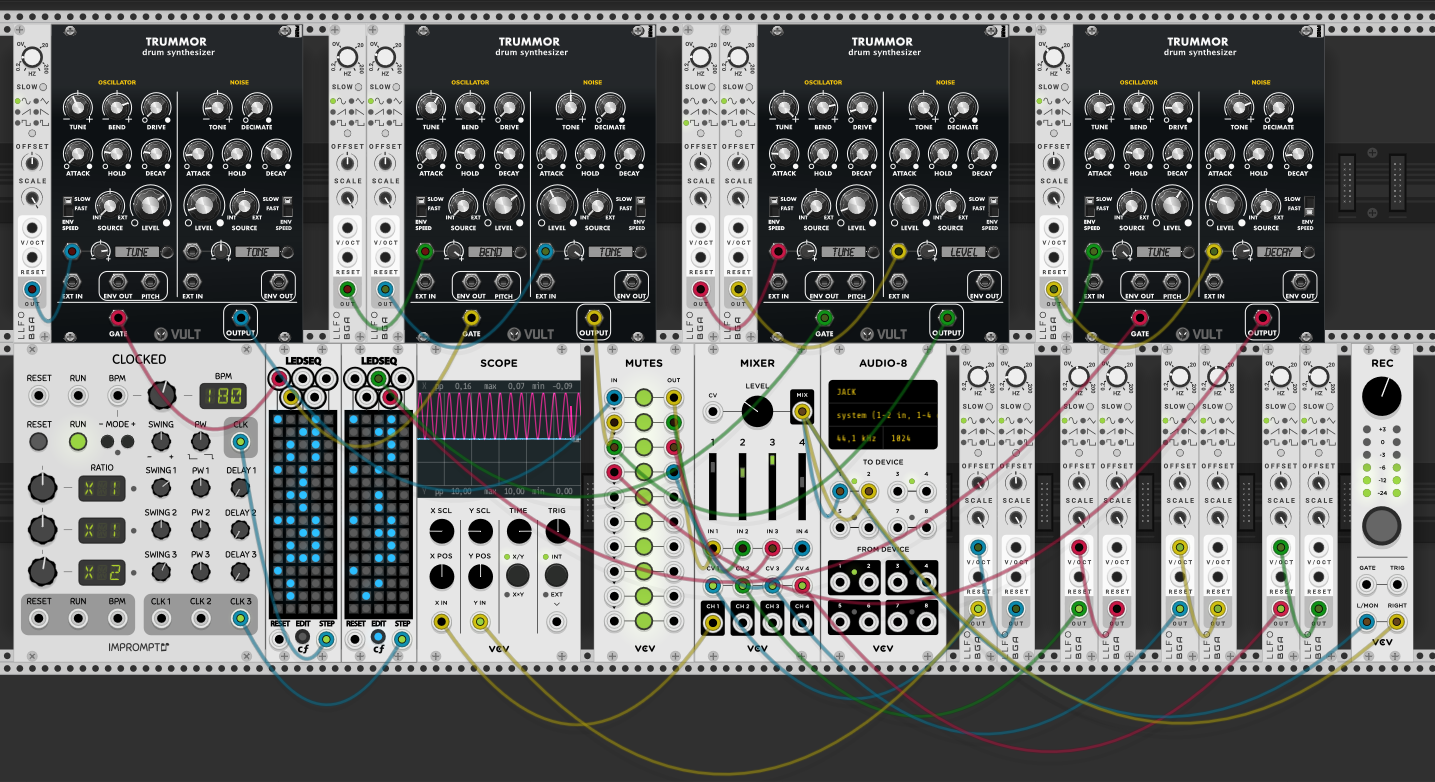Click the DELAY 2 knob on Clocked
Image resolution: width=1435 pixels, height=782 pixels.
click(239, 530)
